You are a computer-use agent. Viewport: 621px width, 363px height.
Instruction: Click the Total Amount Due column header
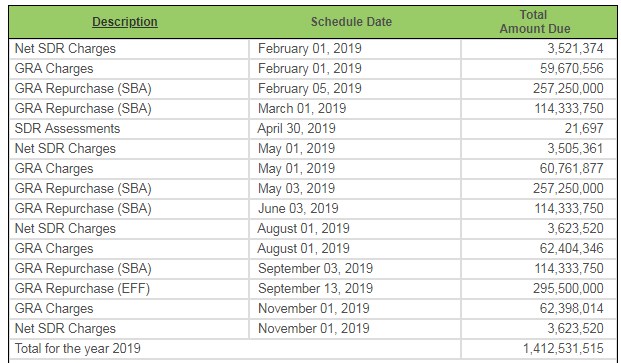click(x=535, y=22)
